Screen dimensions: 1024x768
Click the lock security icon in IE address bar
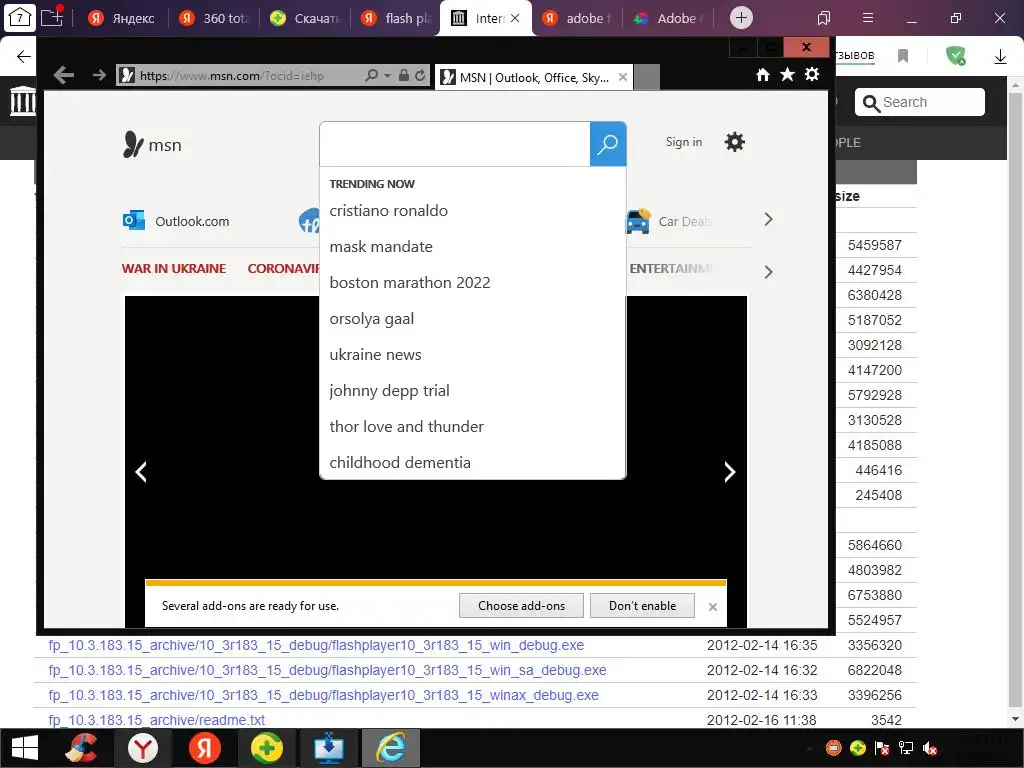404,75
